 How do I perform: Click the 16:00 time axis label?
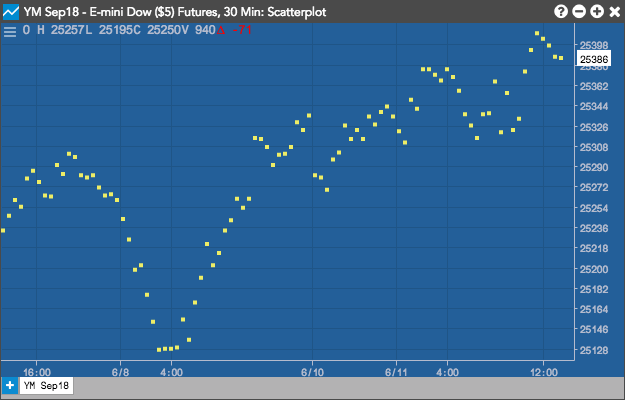tap(37, 373)
